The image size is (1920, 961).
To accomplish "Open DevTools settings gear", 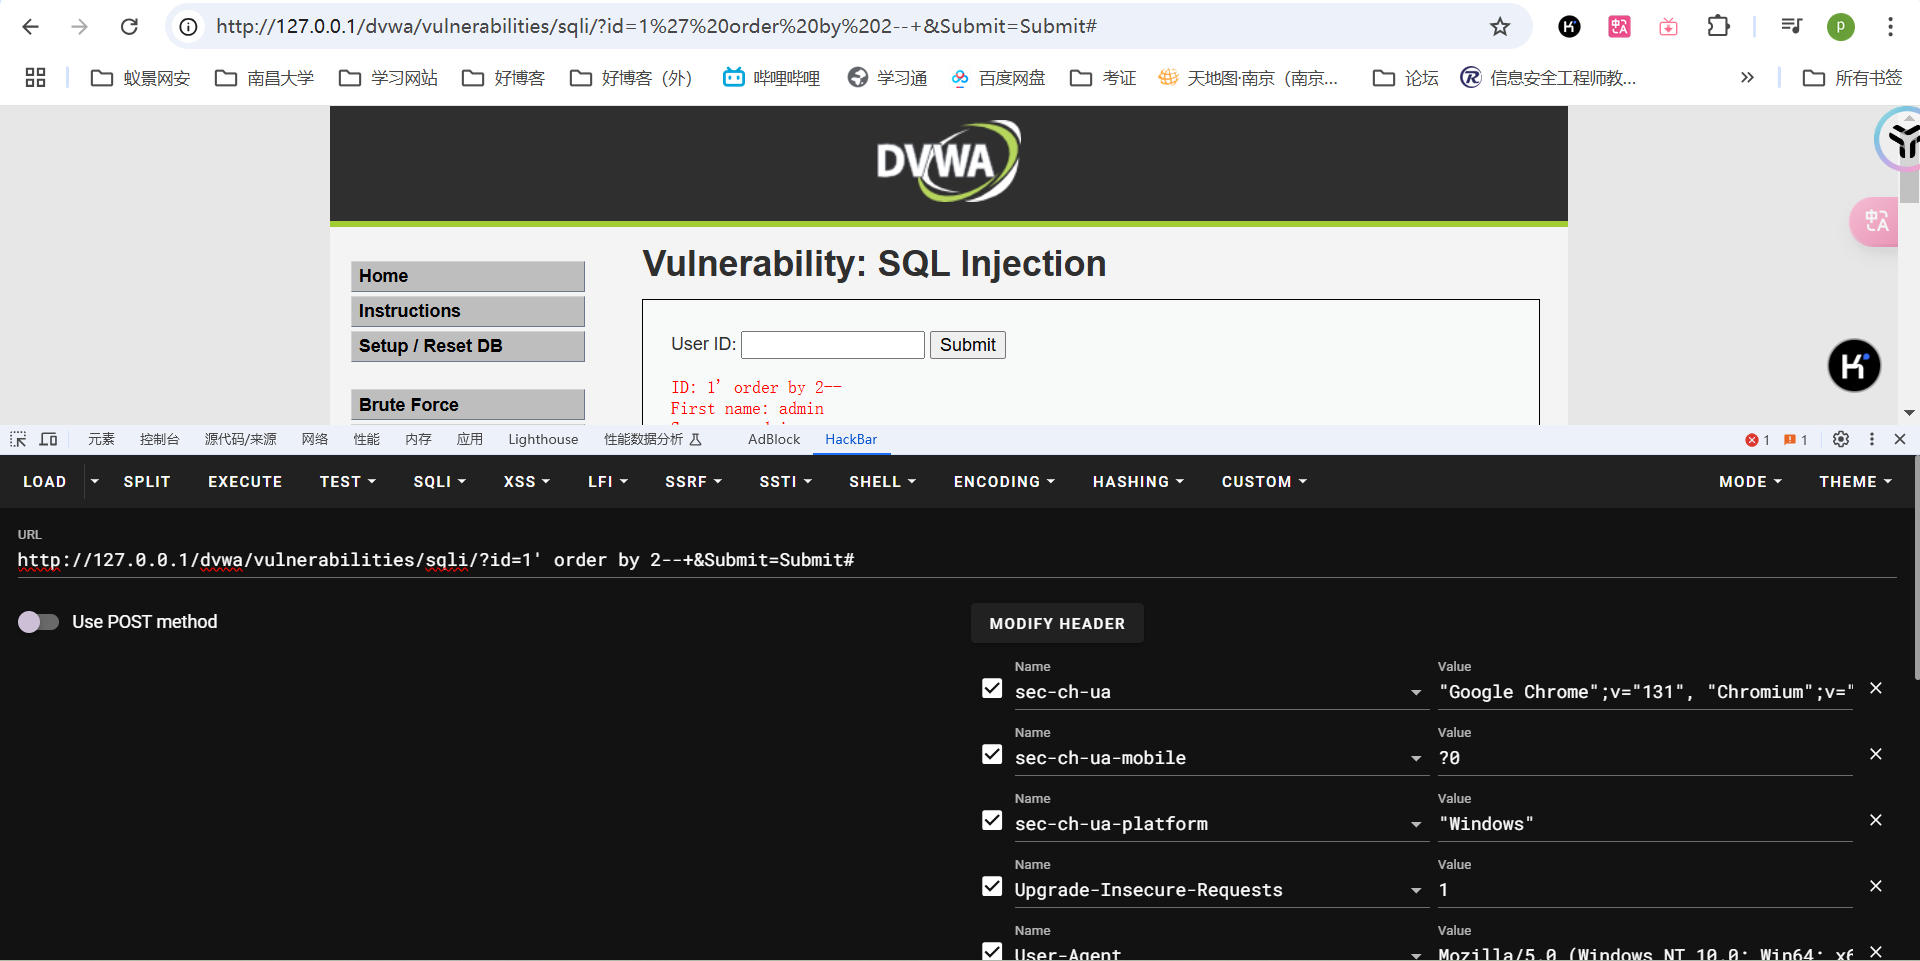I will click(1841, 439).
